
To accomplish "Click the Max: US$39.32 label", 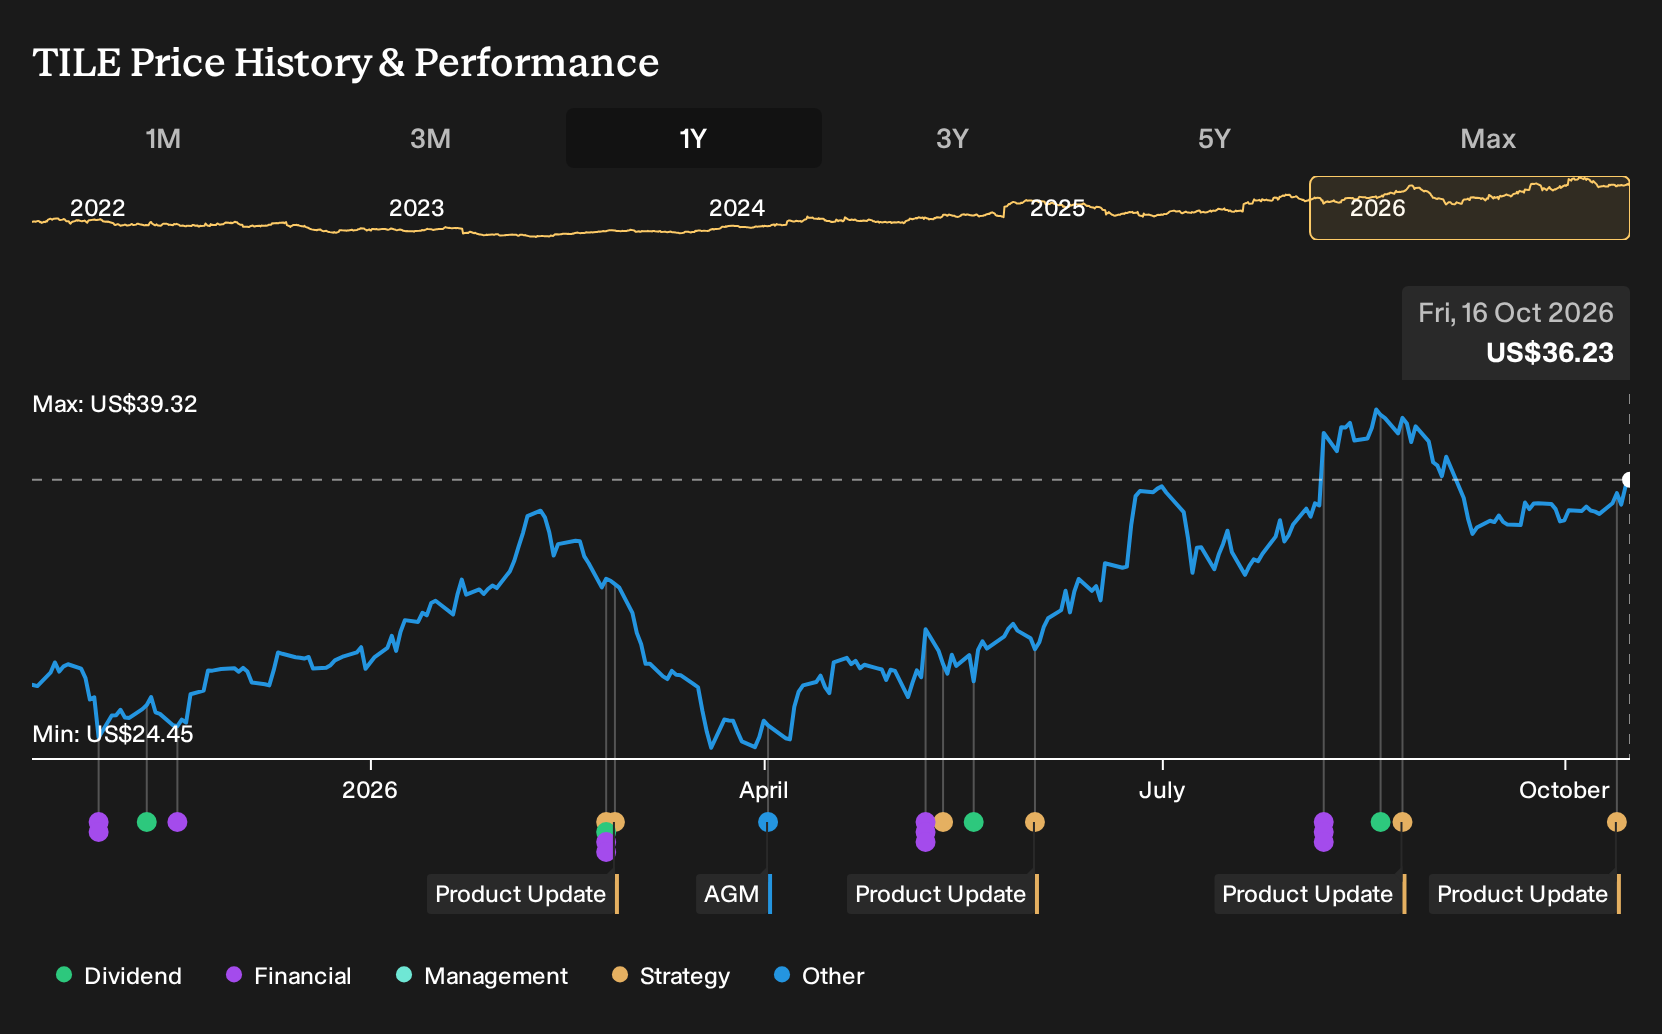I will (x=115, y=404).
